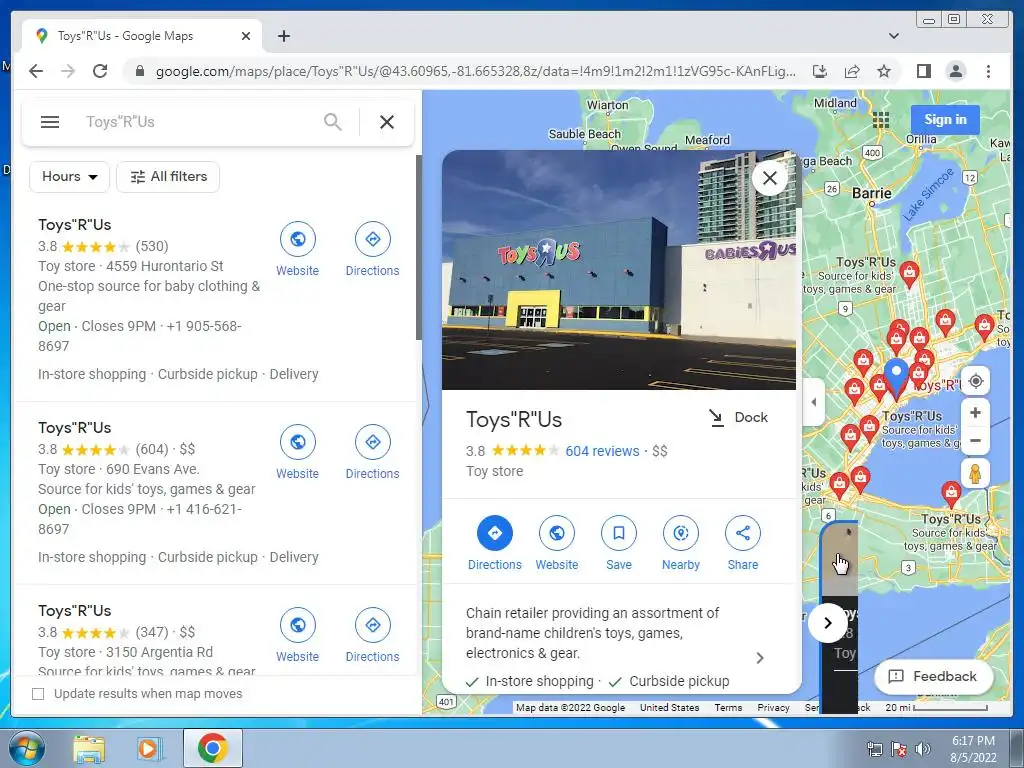This screenshot has height=768, width=1024.
Task: Click the Toys"R"Us storefront photo
Action: click(618, 270)
